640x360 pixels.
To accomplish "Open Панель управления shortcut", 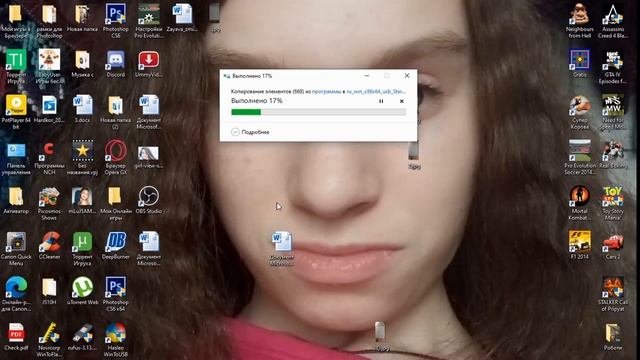I will point(16,158).
